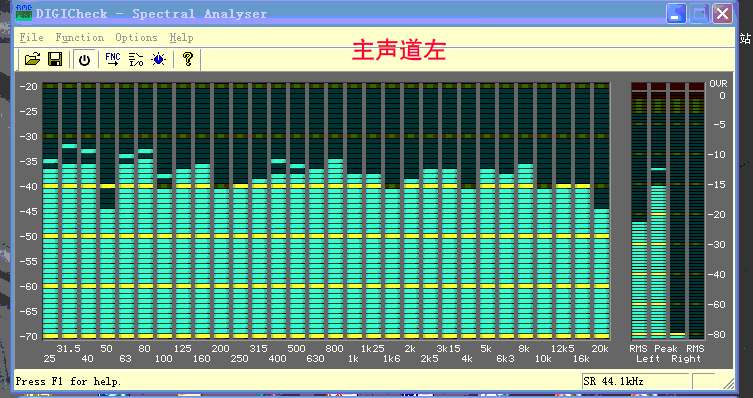Click the 500 Hz band label

point(296,349)
